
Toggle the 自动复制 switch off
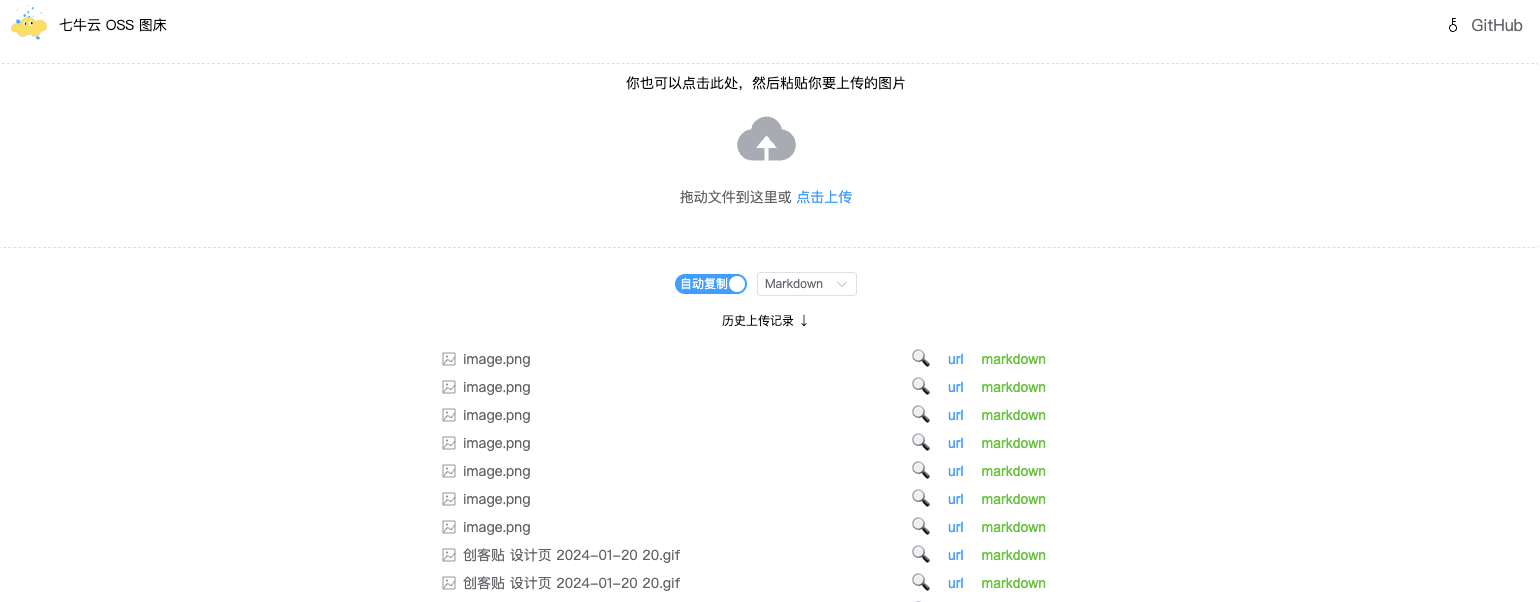(x=711, y=284)
